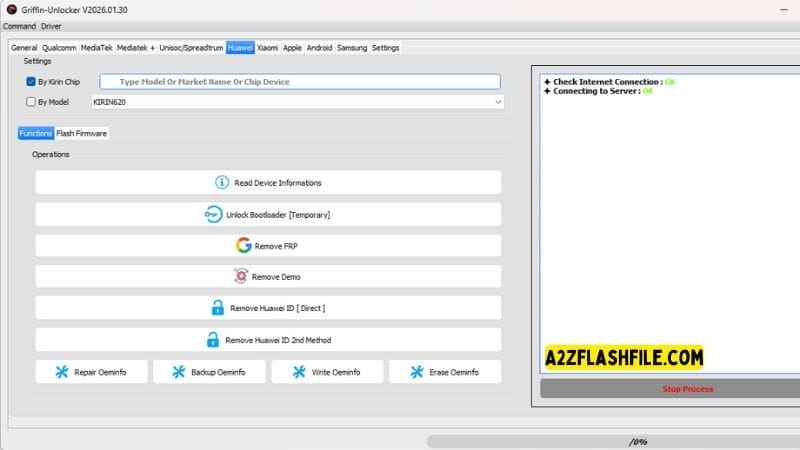This screenshot has height=450, width=800.
Task: Switch to the Qualcomm tab
Action: [59, 47]
